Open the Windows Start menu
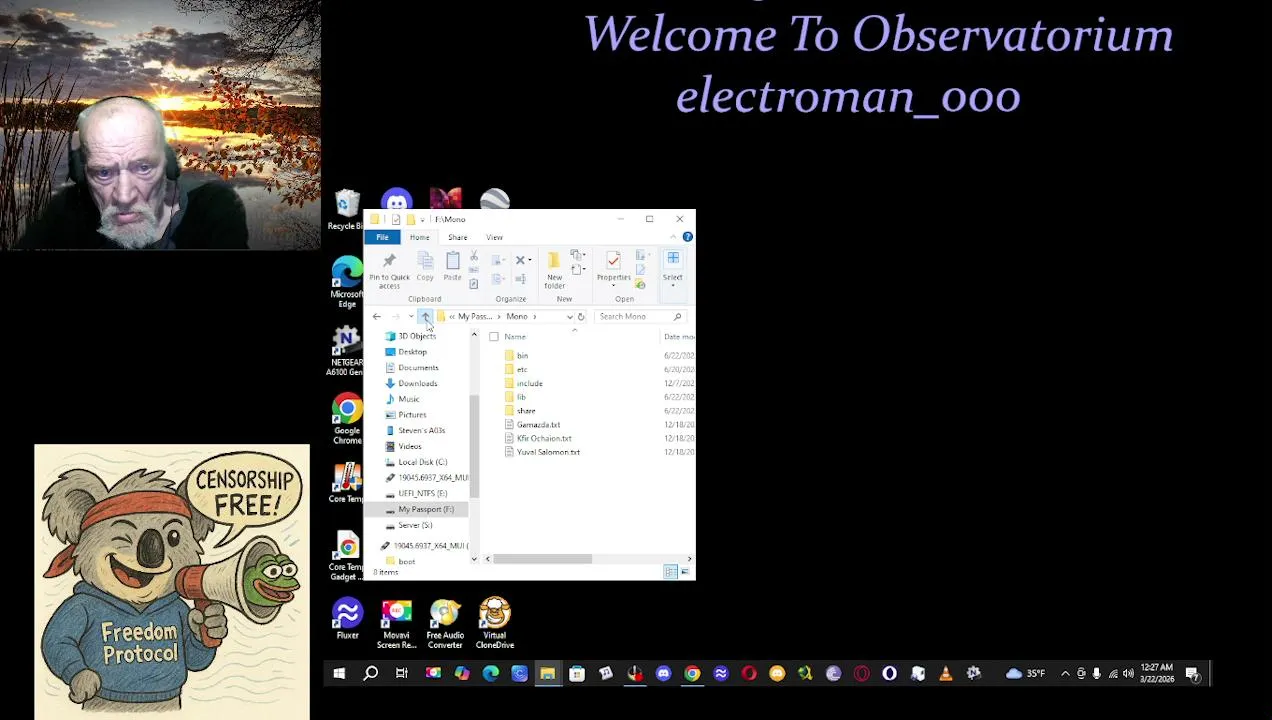 coord(339,674)
